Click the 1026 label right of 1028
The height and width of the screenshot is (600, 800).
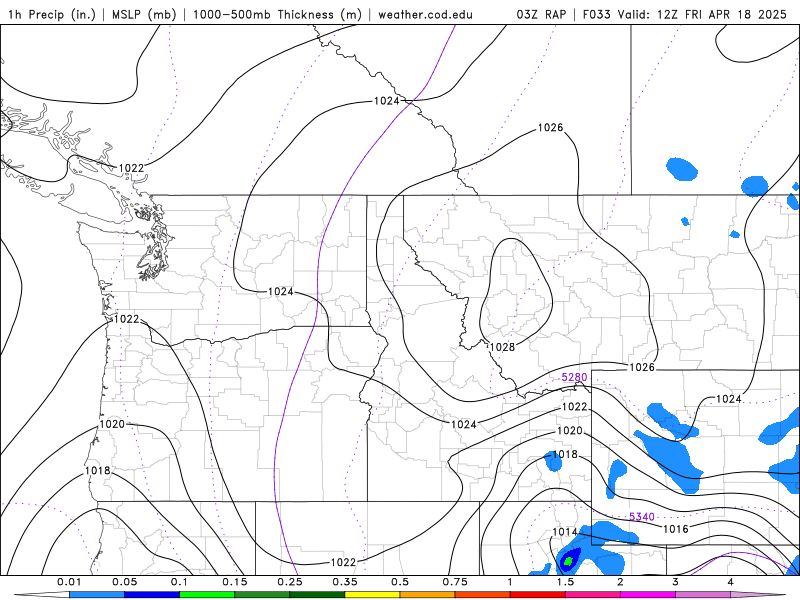(642, 367)
